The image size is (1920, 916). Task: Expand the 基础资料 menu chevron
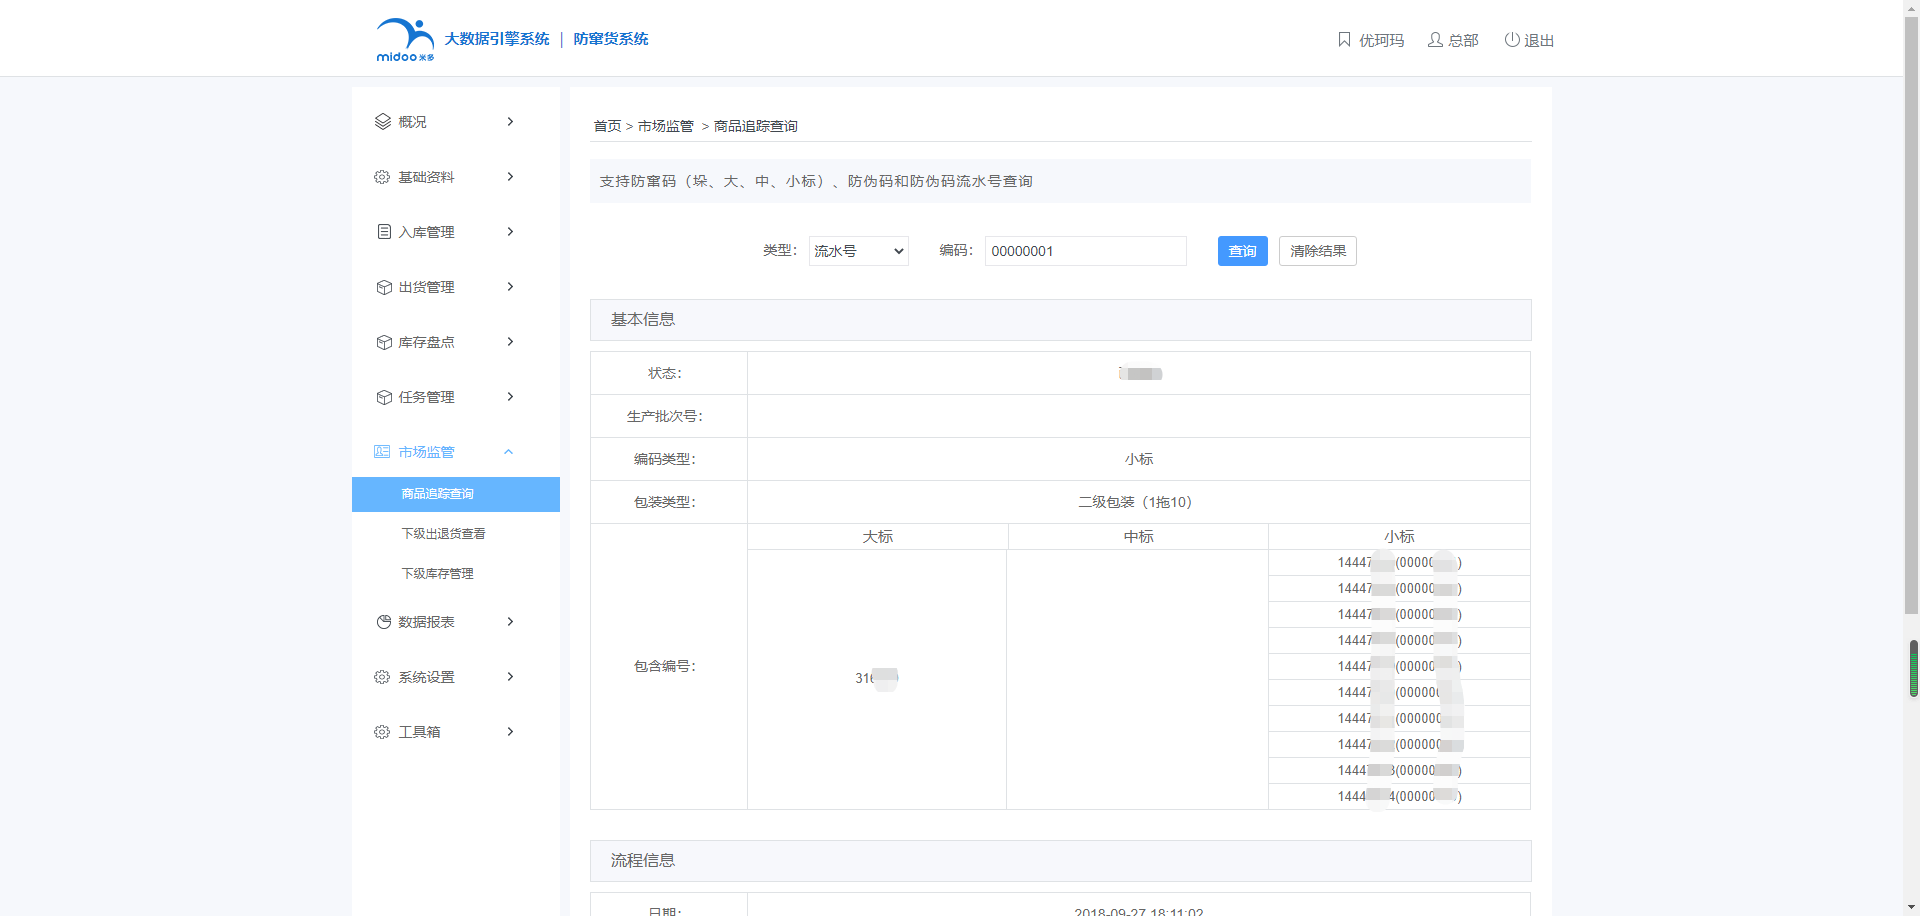coord(510,177)
